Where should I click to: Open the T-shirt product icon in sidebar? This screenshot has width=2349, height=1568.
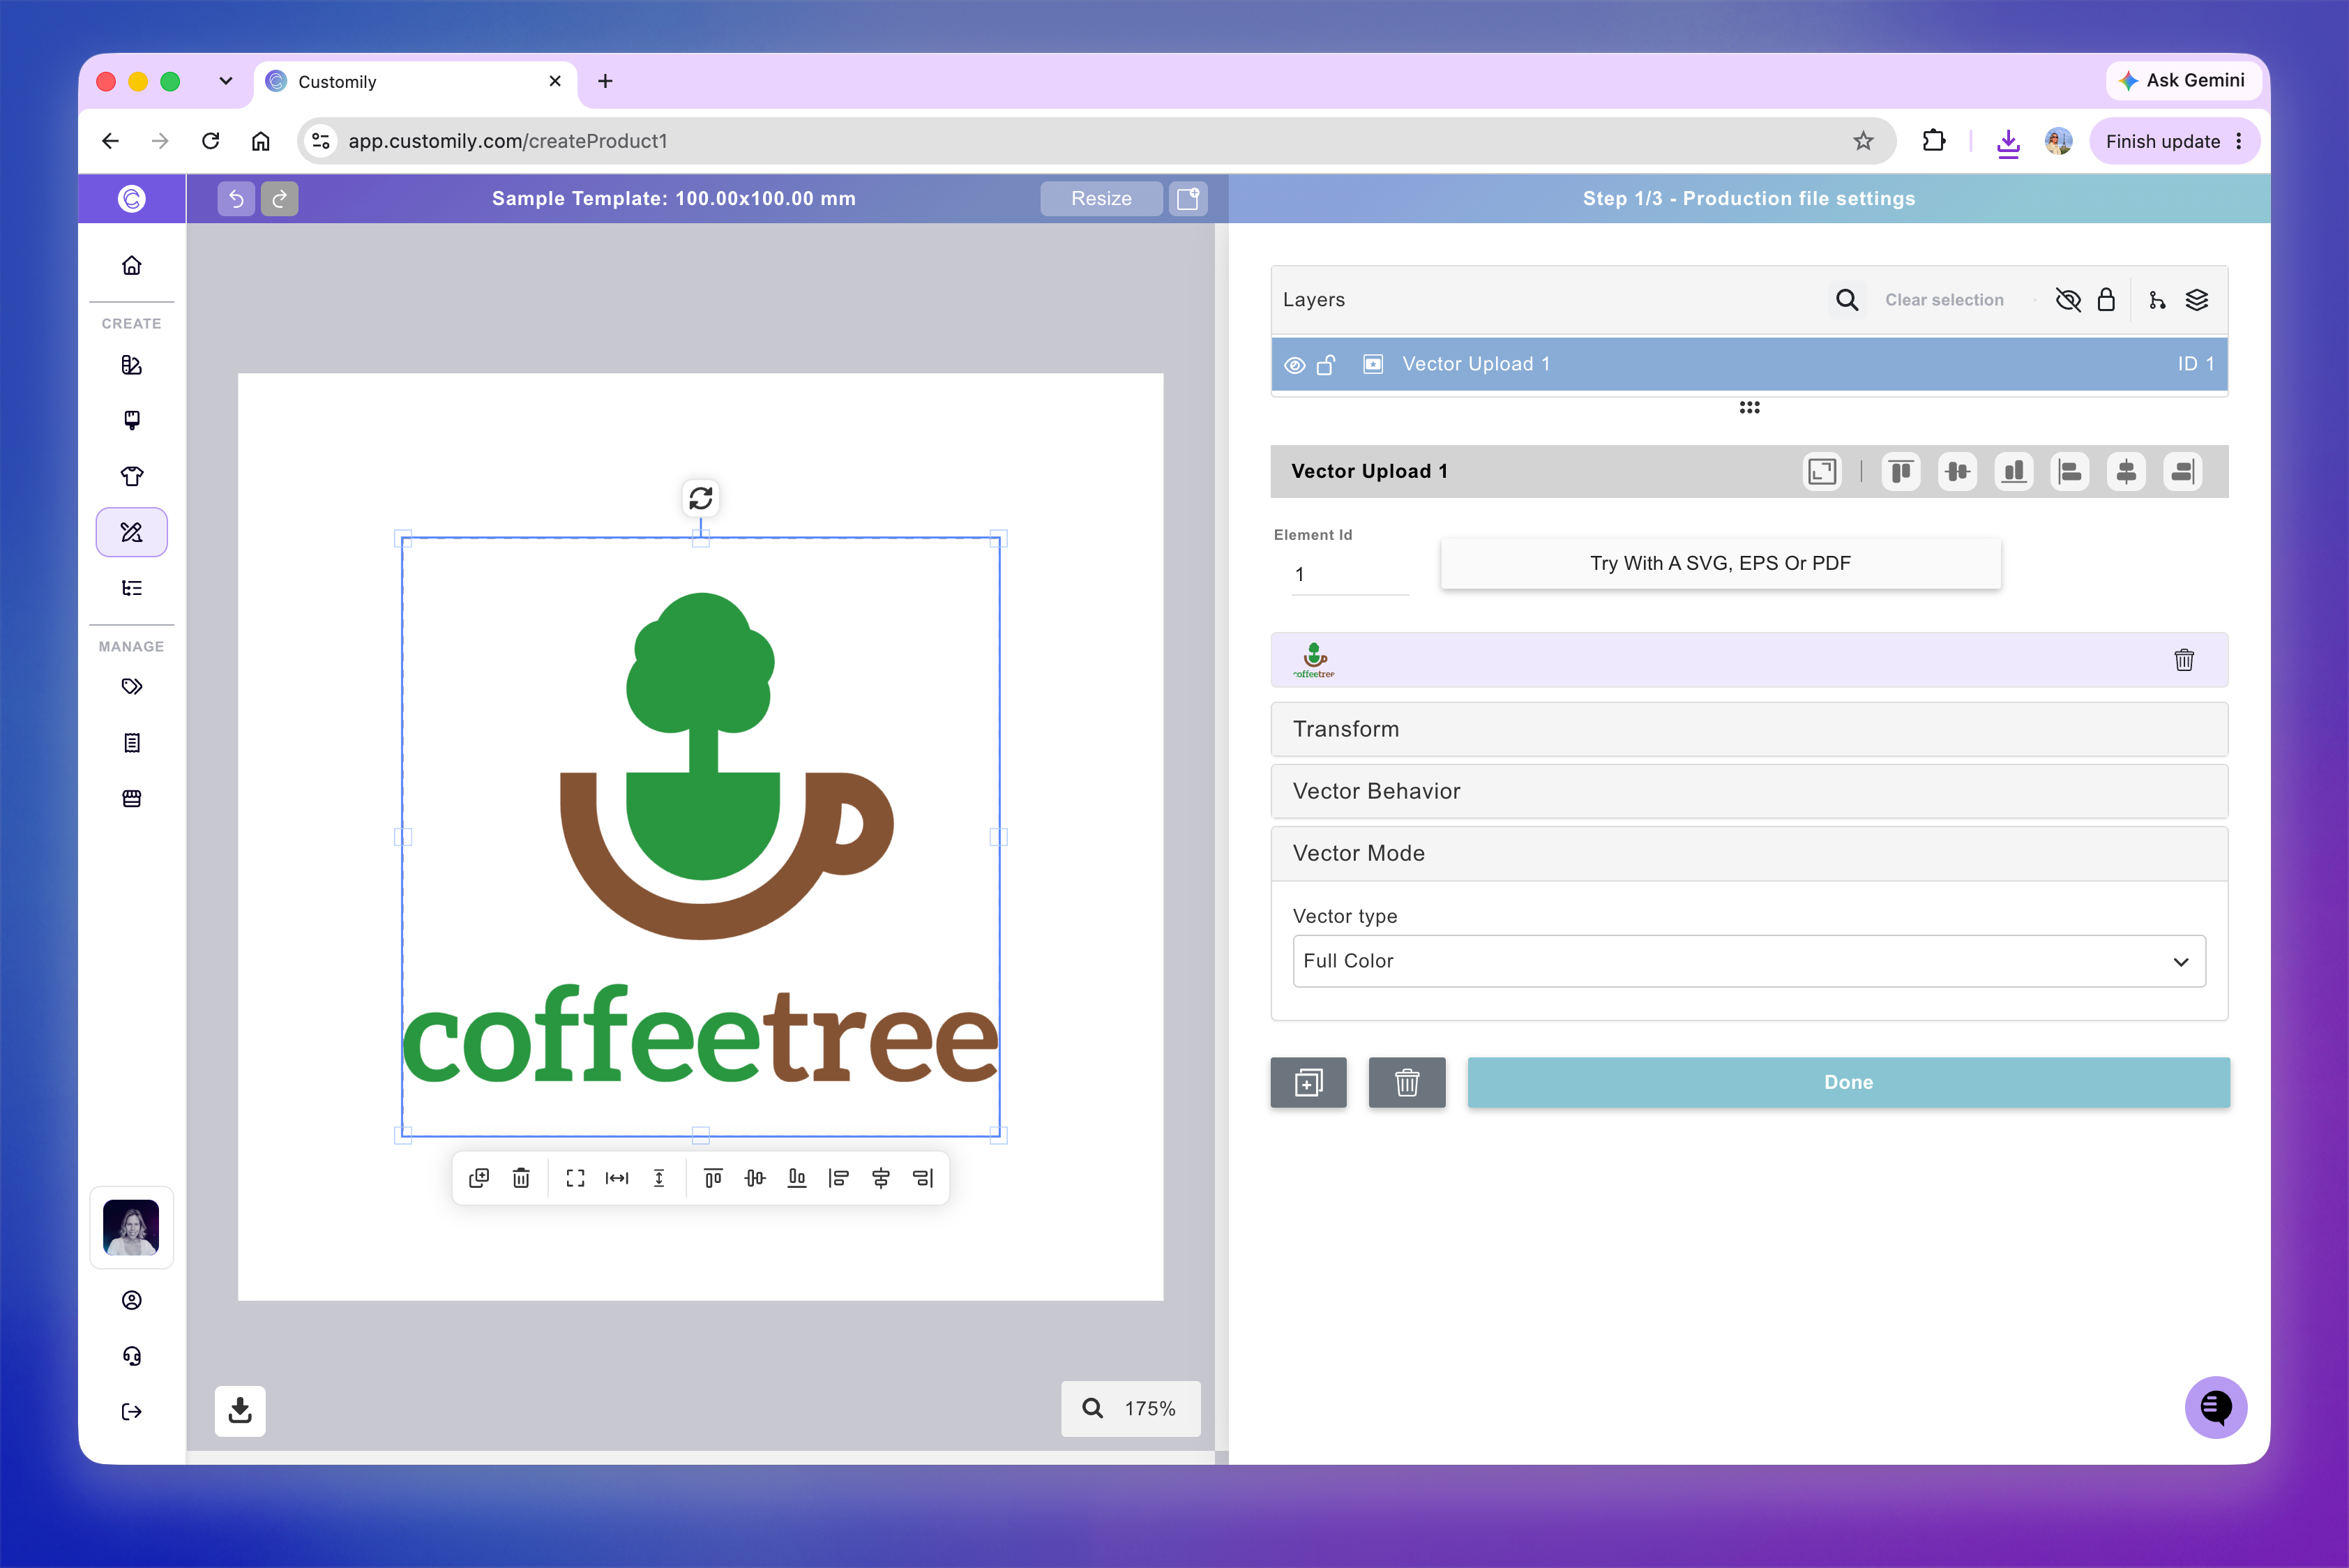pyautogui.click(x=132, y=476)
